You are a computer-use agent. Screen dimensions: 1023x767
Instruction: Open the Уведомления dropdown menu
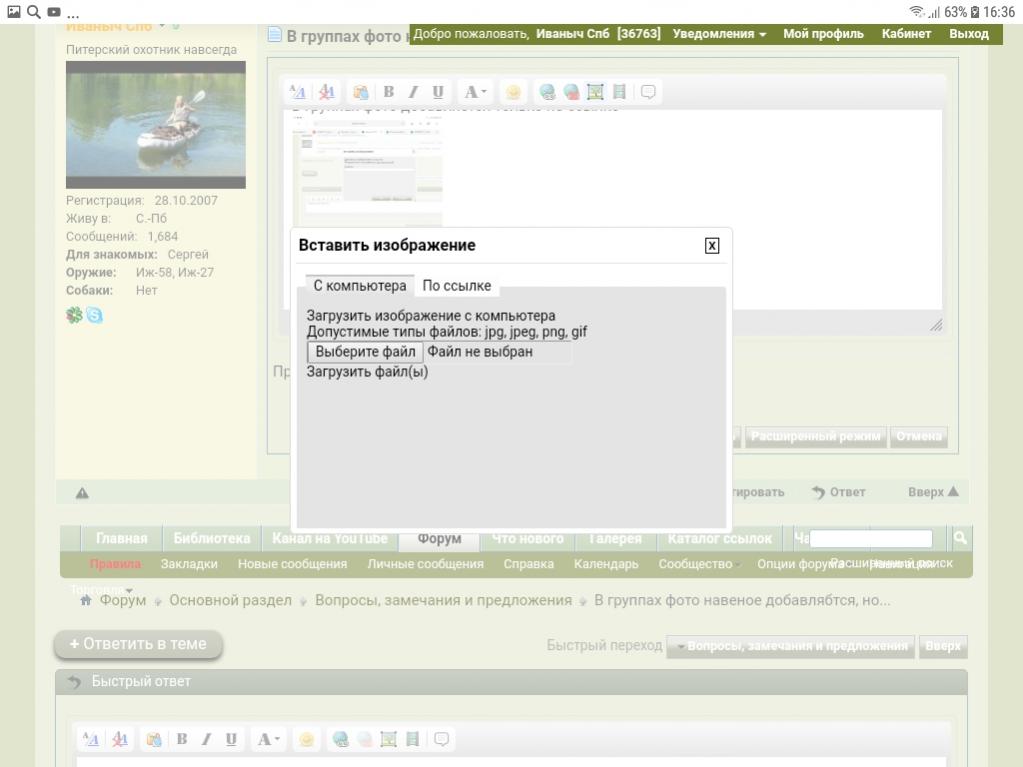click(719, 34)
